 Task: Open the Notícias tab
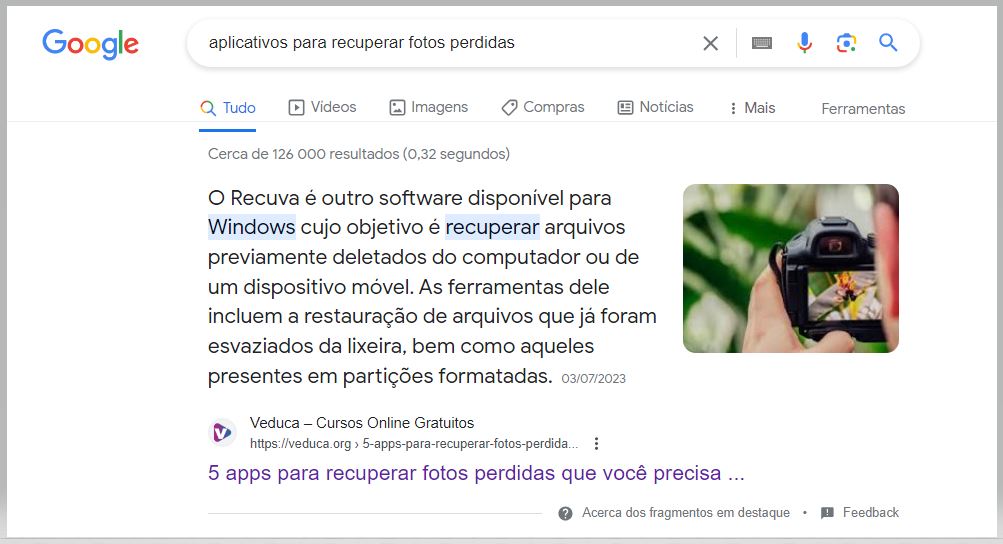click(656, 108)
